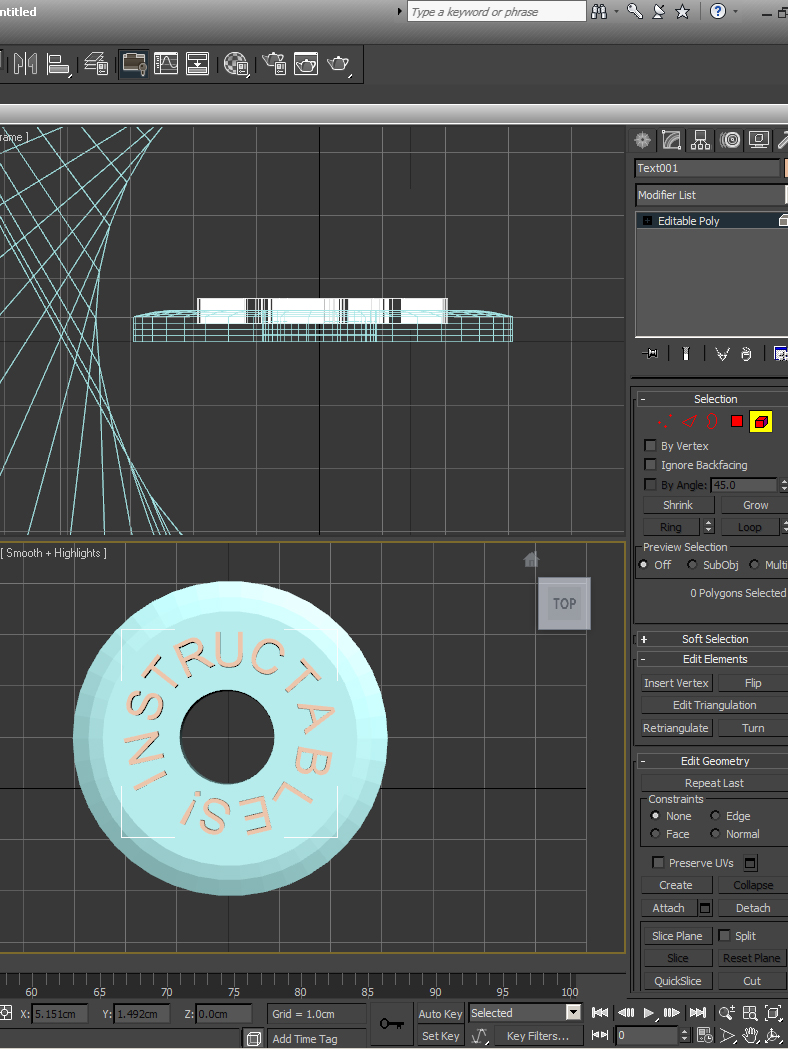
Task: Switch to the Motion panel tab
Action: pos(730,140)
